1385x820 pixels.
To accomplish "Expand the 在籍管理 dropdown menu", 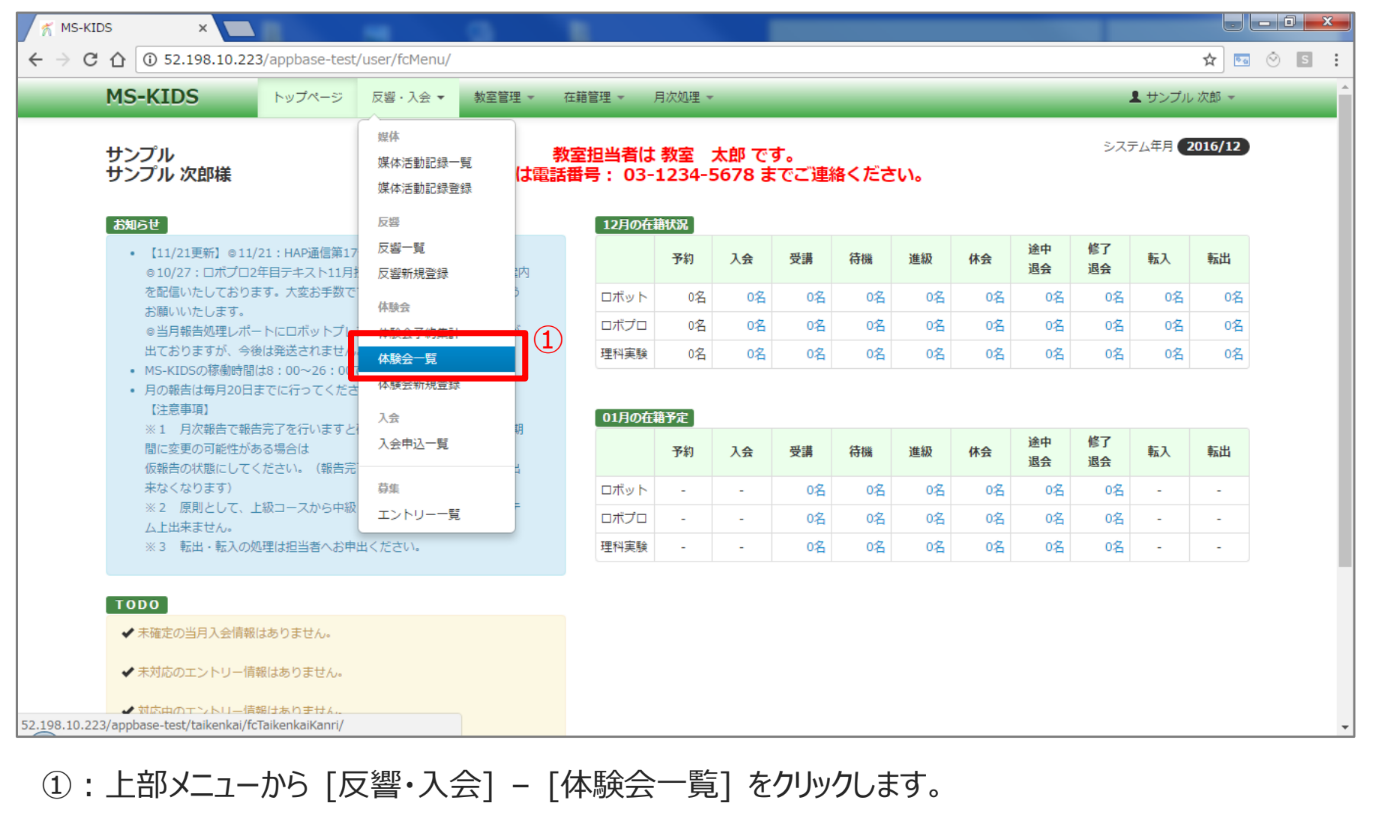I will (593, 98).
